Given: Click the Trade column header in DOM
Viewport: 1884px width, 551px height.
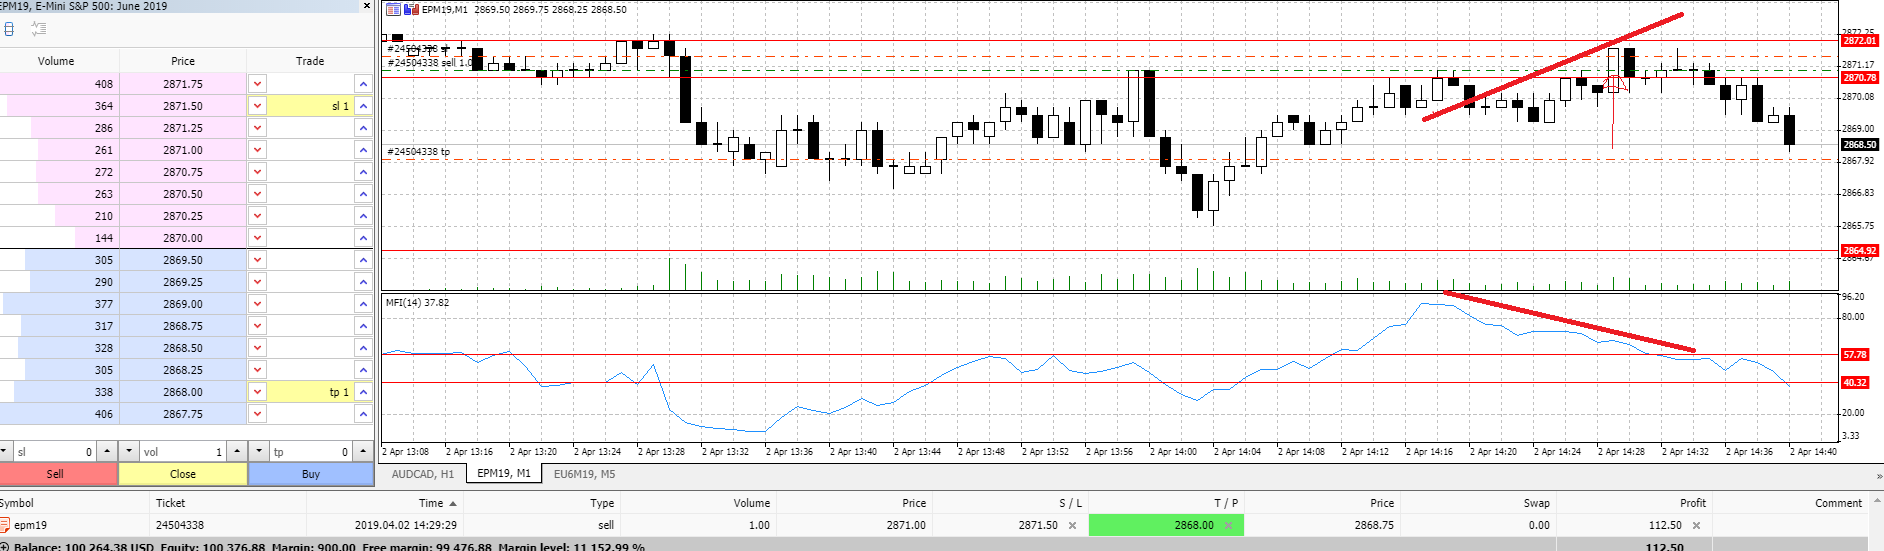Looking at the screenshot, I should pos(310,61).
